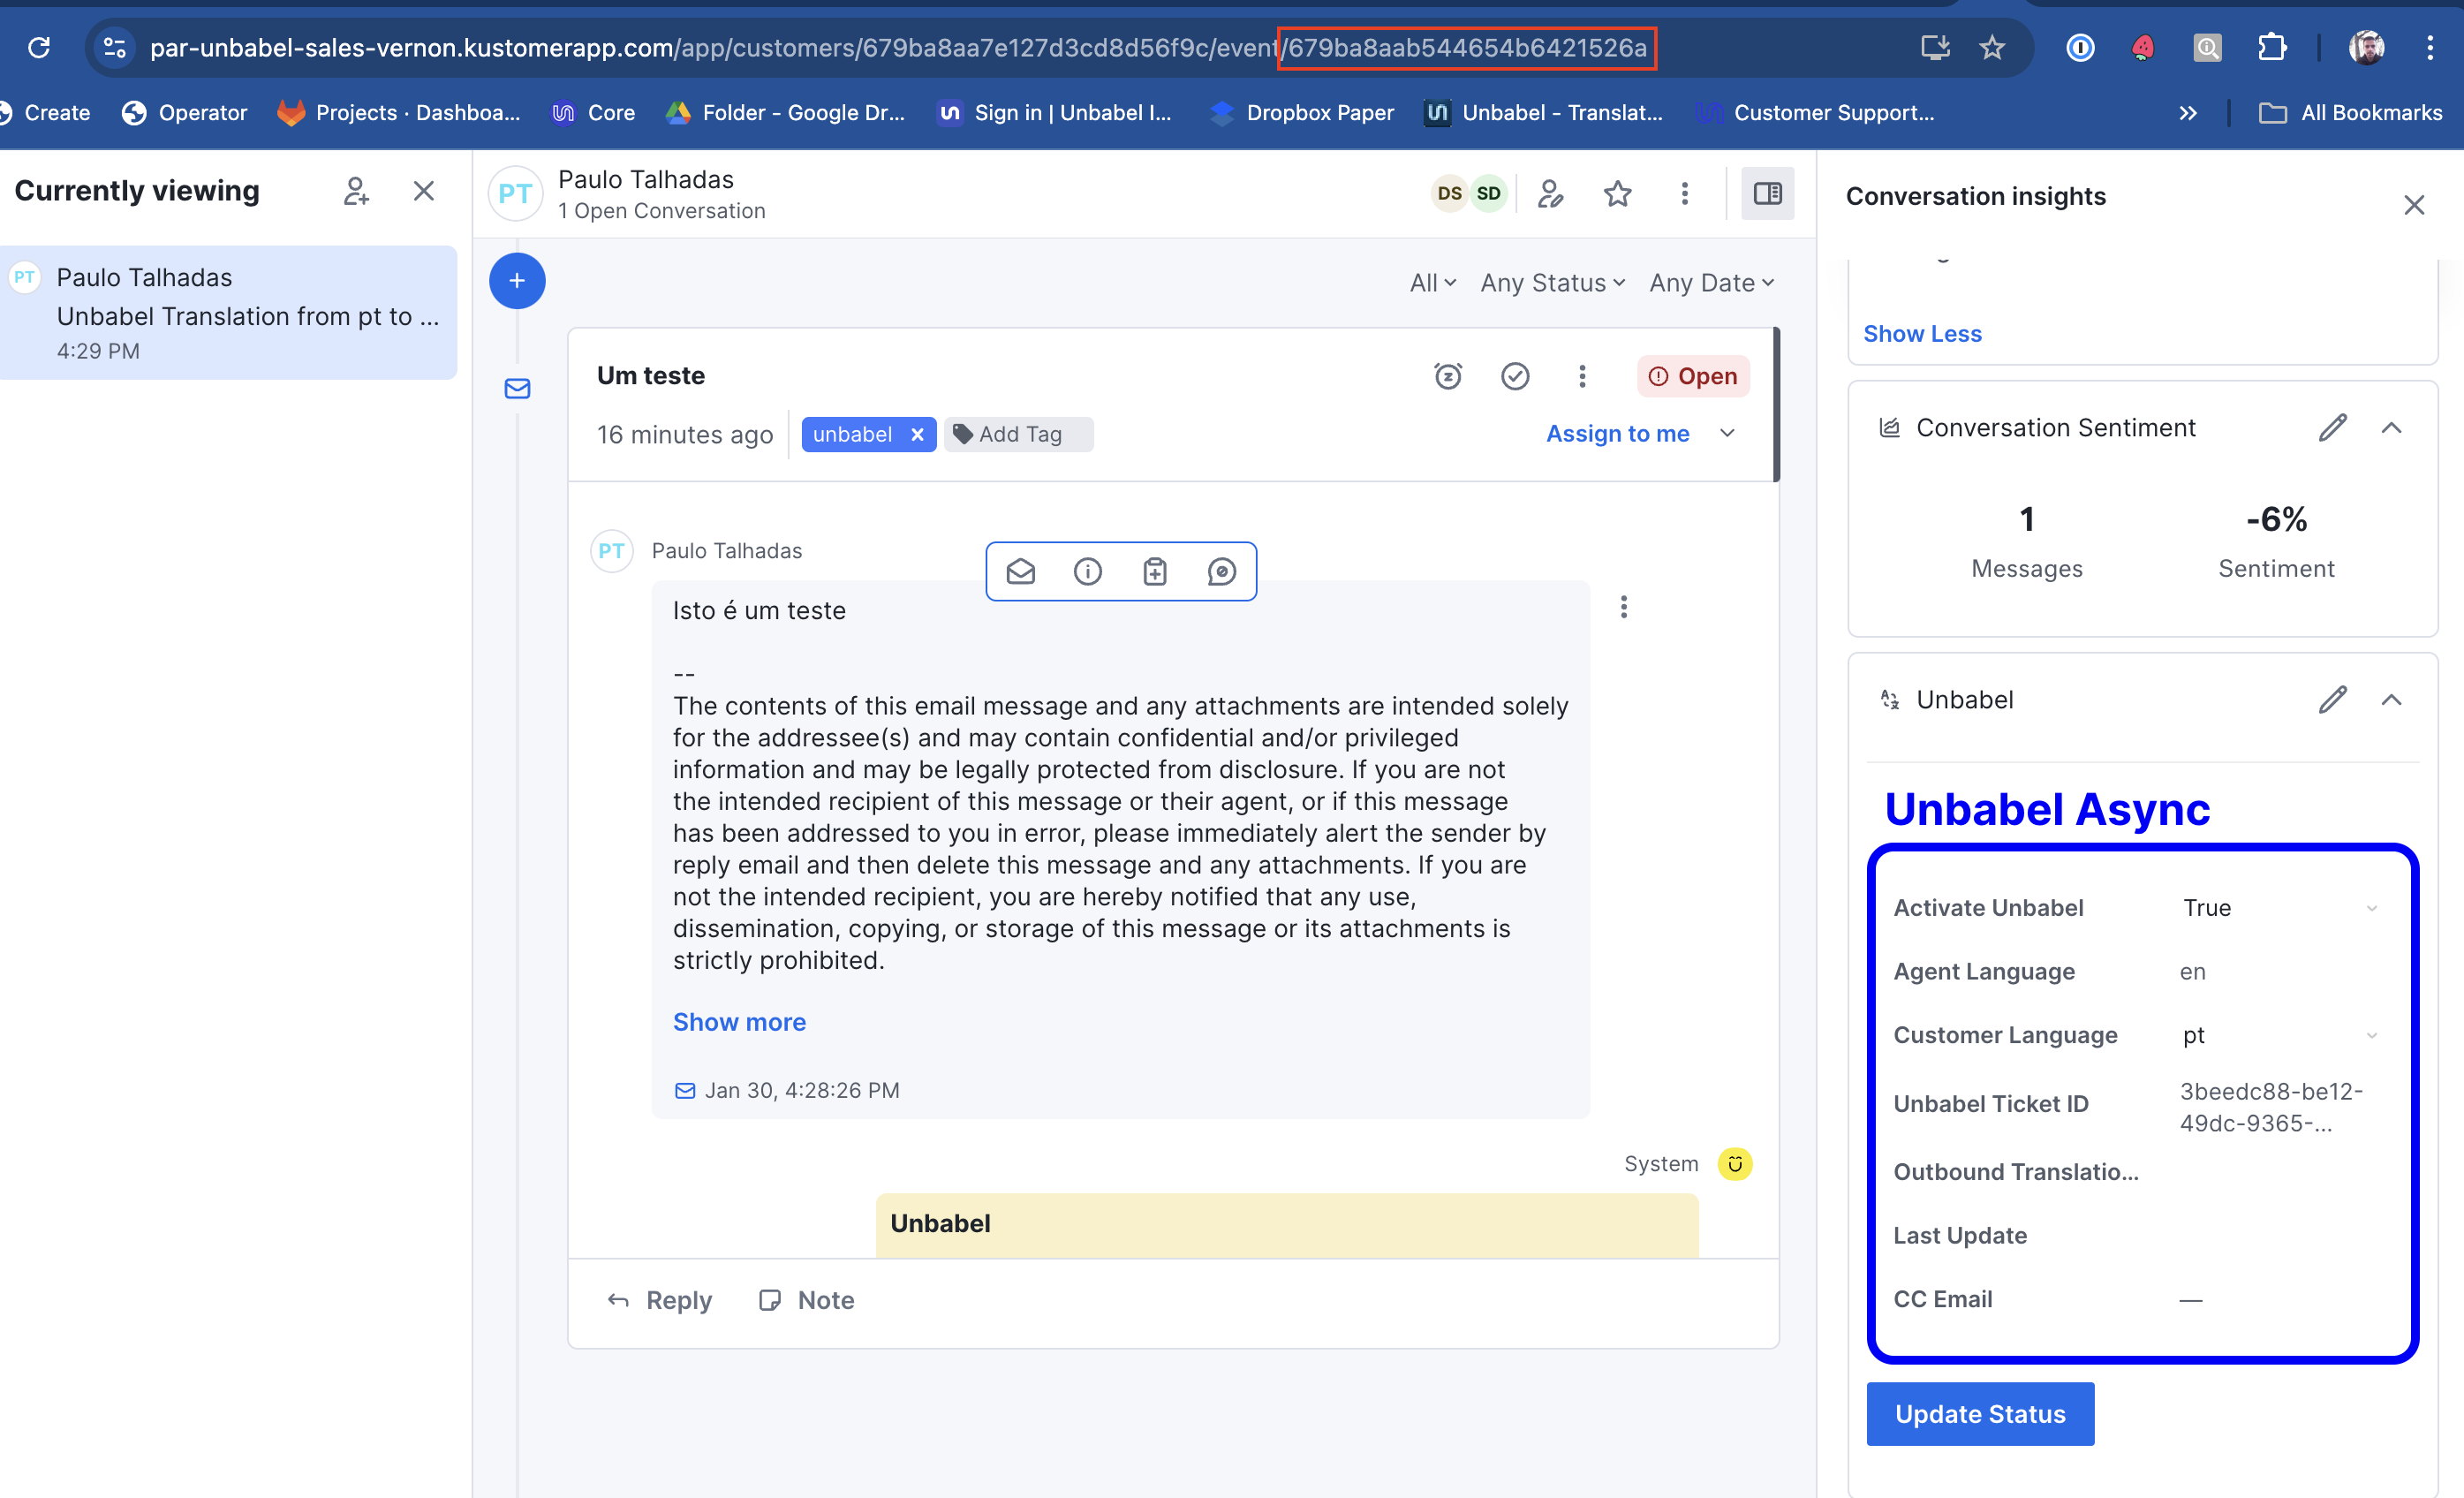The image size is (2464, 1498).
Task: Open the Projects Dashboard bookmark
Action: [398, 113]
